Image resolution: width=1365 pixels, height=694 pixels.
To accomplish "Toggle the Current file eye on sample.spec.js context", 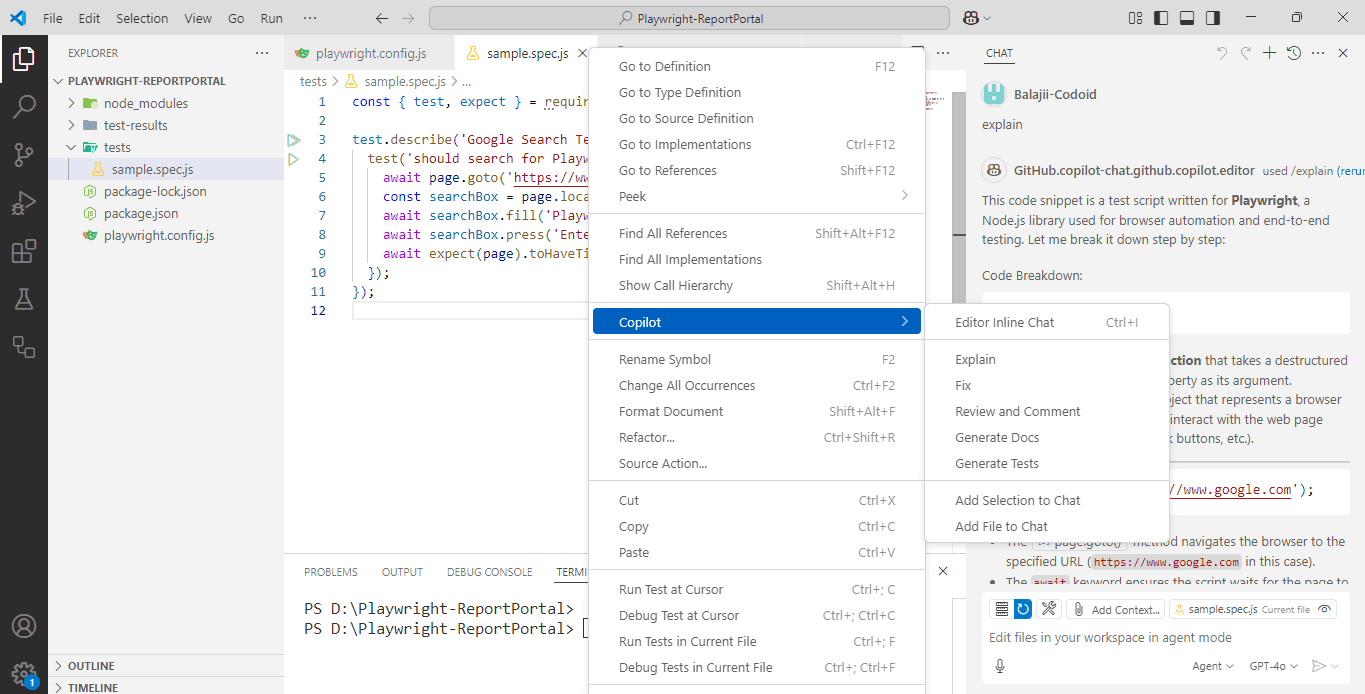I will [x=1325, y=608].
